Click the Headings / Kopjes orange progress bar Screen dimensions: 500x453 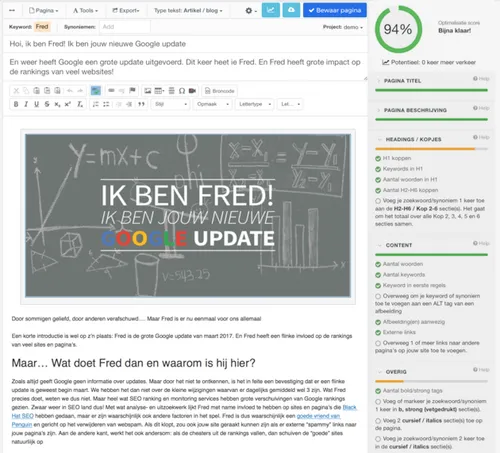(431, 149)
